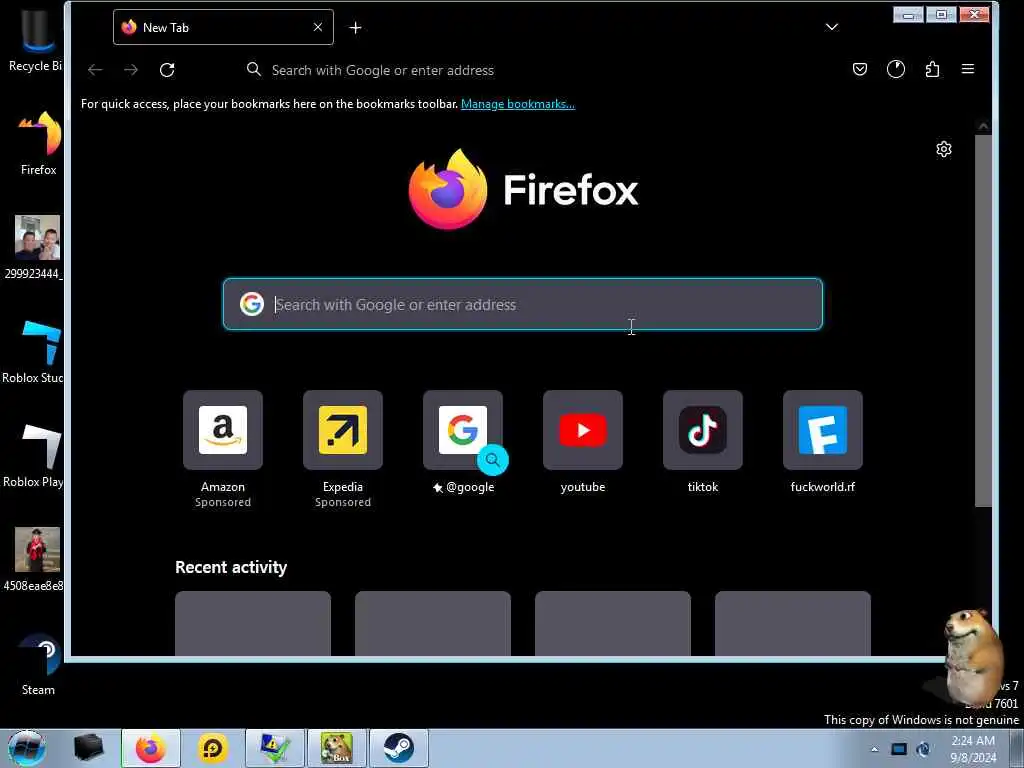Viewport: 1024px width, 768px height.
Task: Click the monitor icon in system tray
Action: point(899,749)
